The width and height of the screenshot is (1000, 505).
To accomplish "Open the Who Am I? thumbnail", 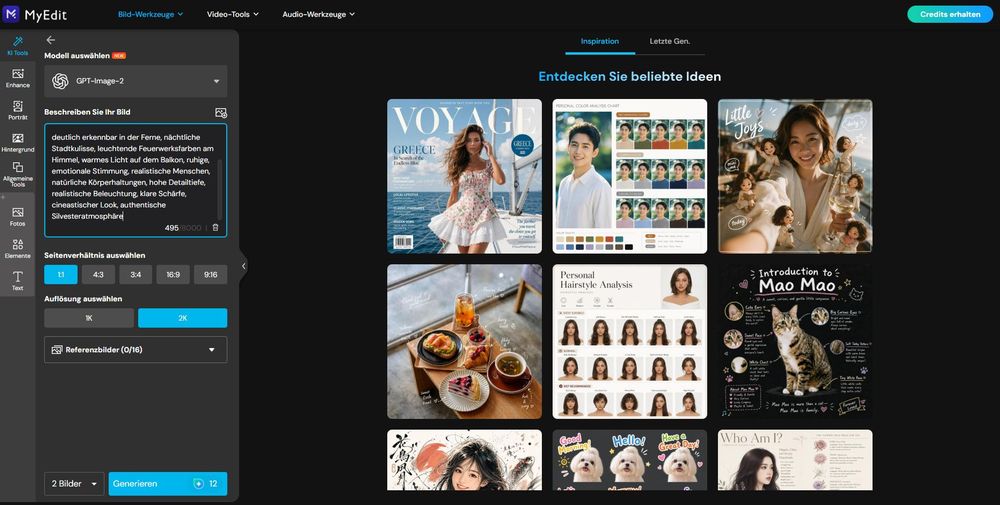I will [795, 460].
